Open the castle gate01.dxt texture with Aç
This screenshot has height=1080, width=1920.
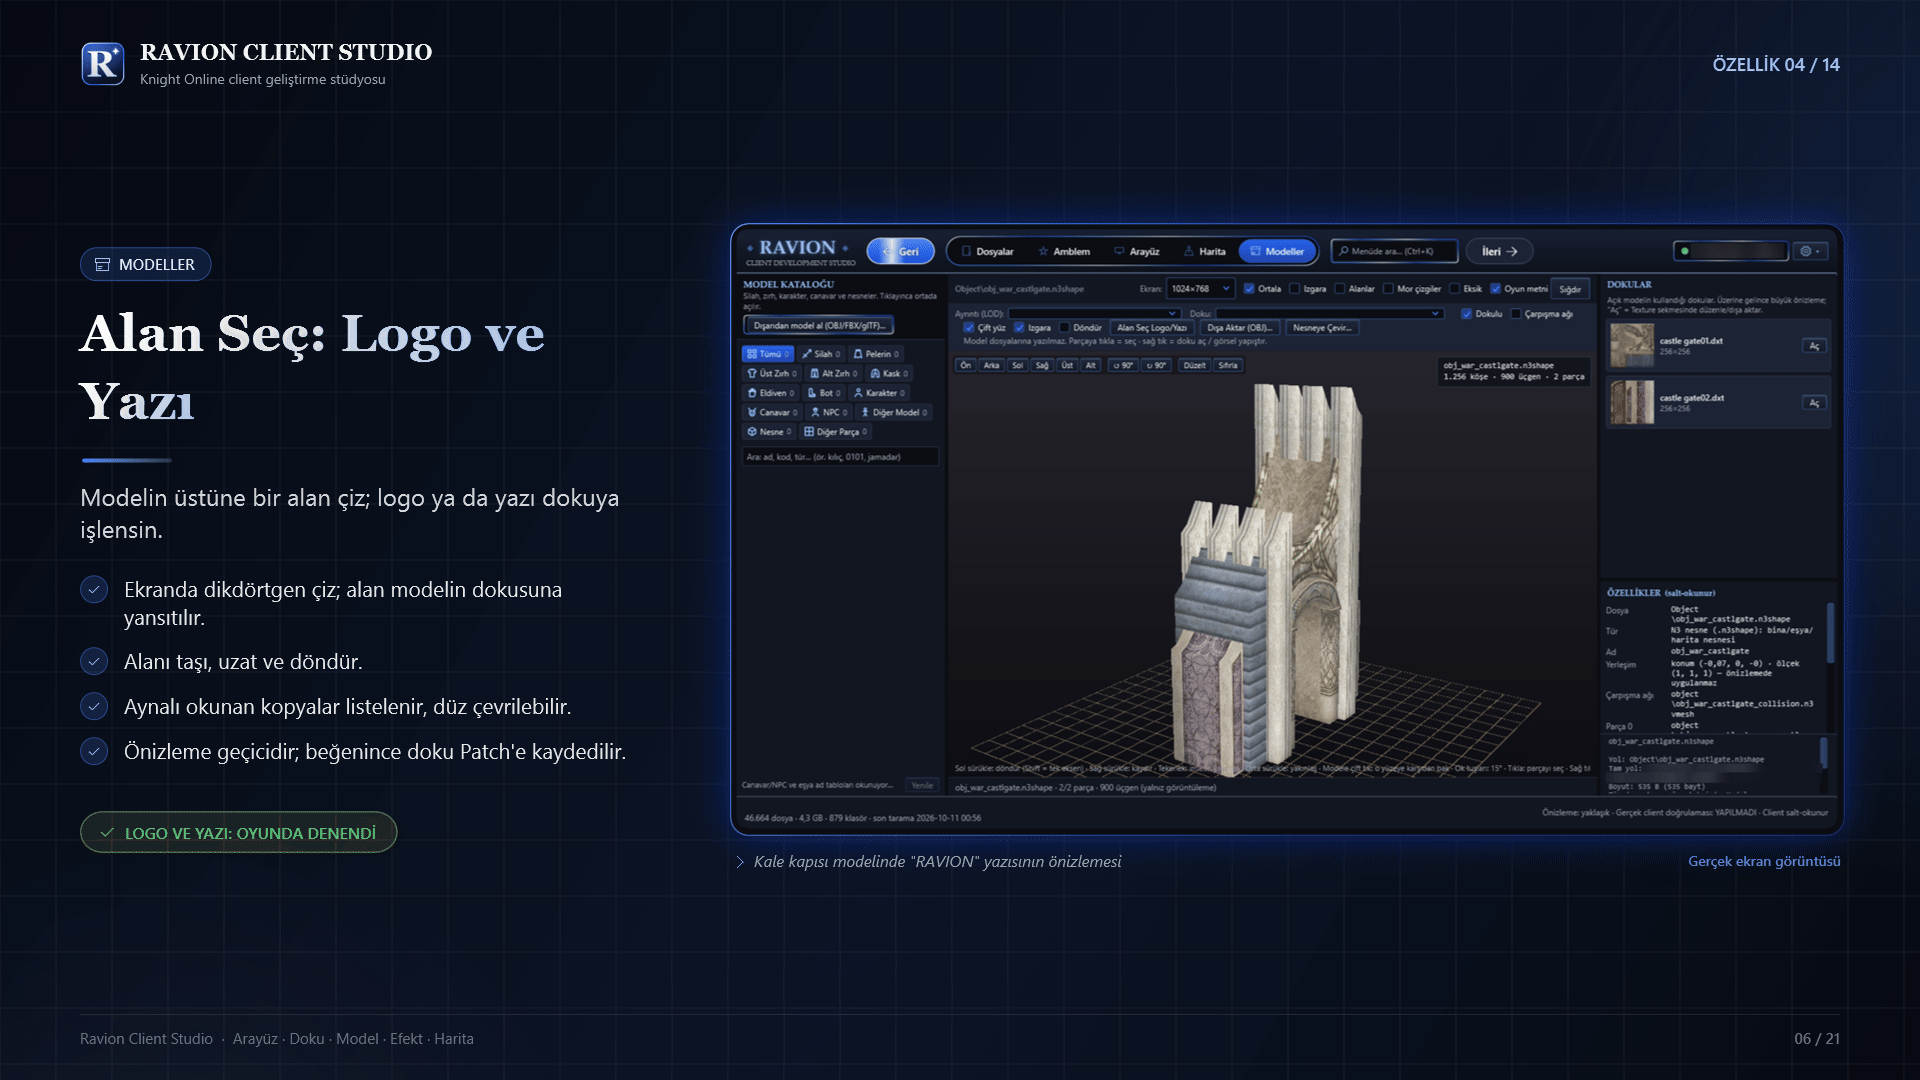[x=1814, y=346]
